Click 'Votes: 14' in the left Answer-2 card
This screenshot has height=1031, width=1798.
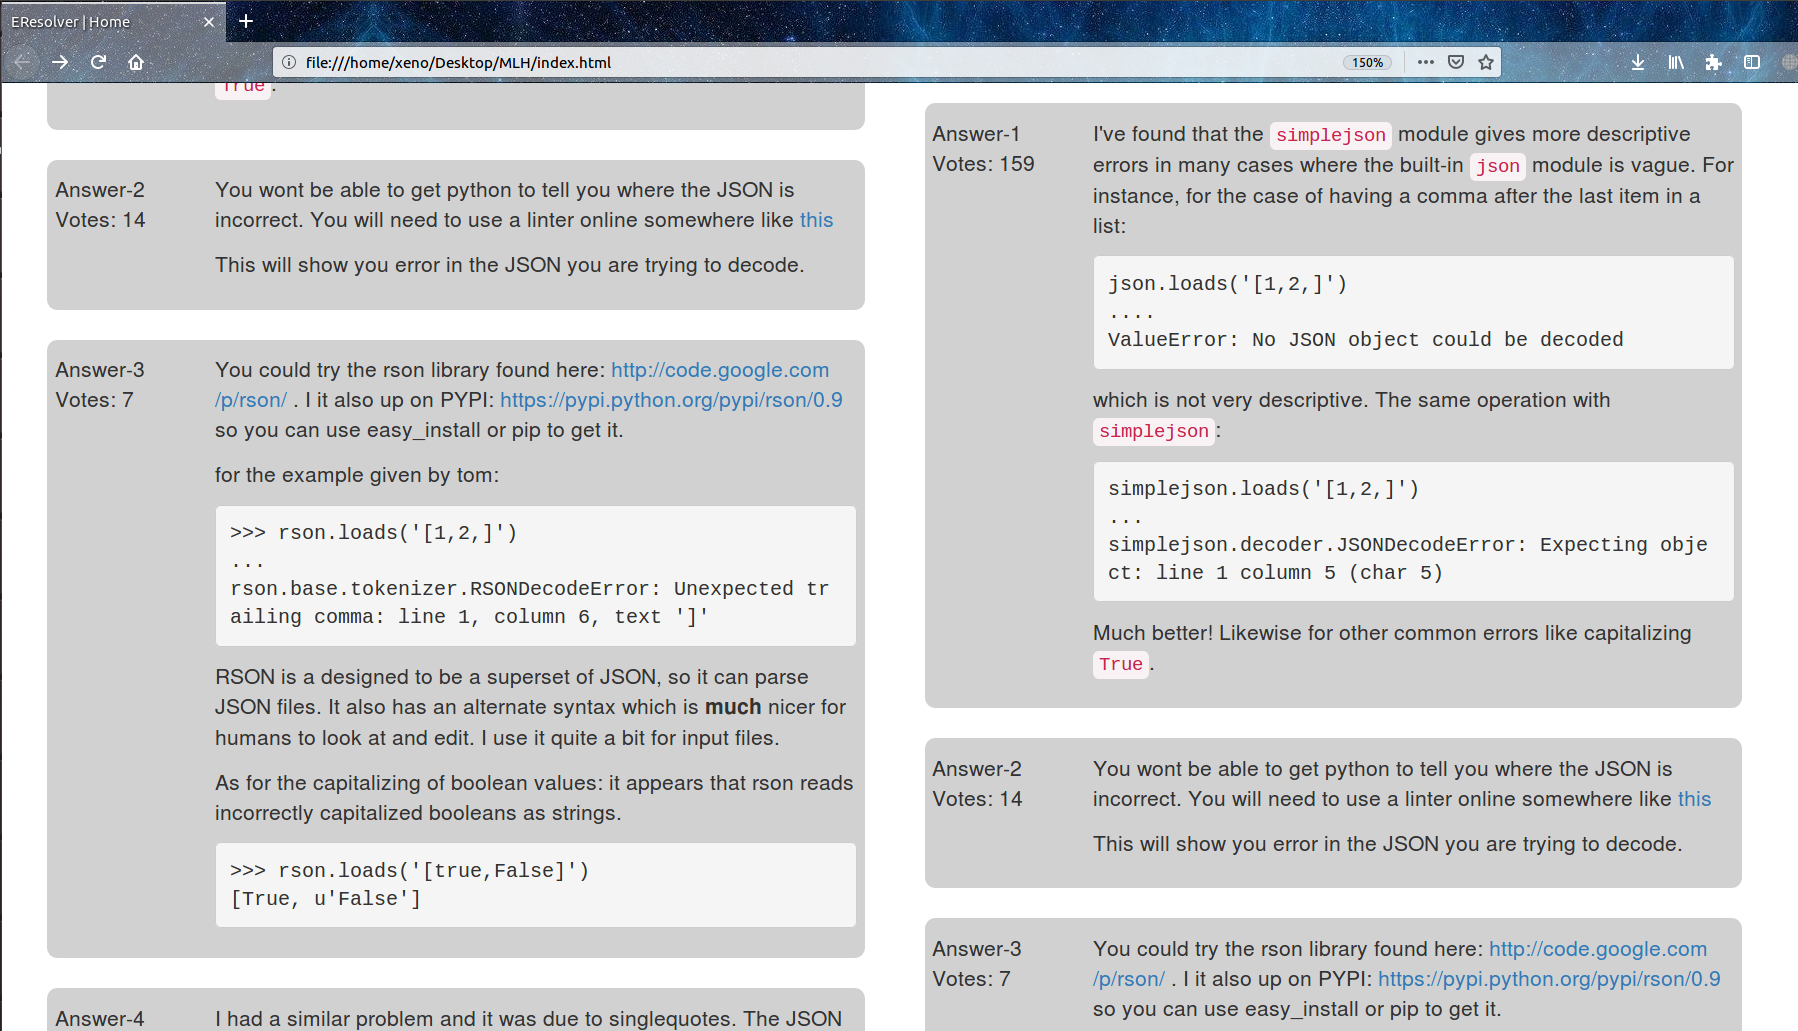(x=100, y=220)
